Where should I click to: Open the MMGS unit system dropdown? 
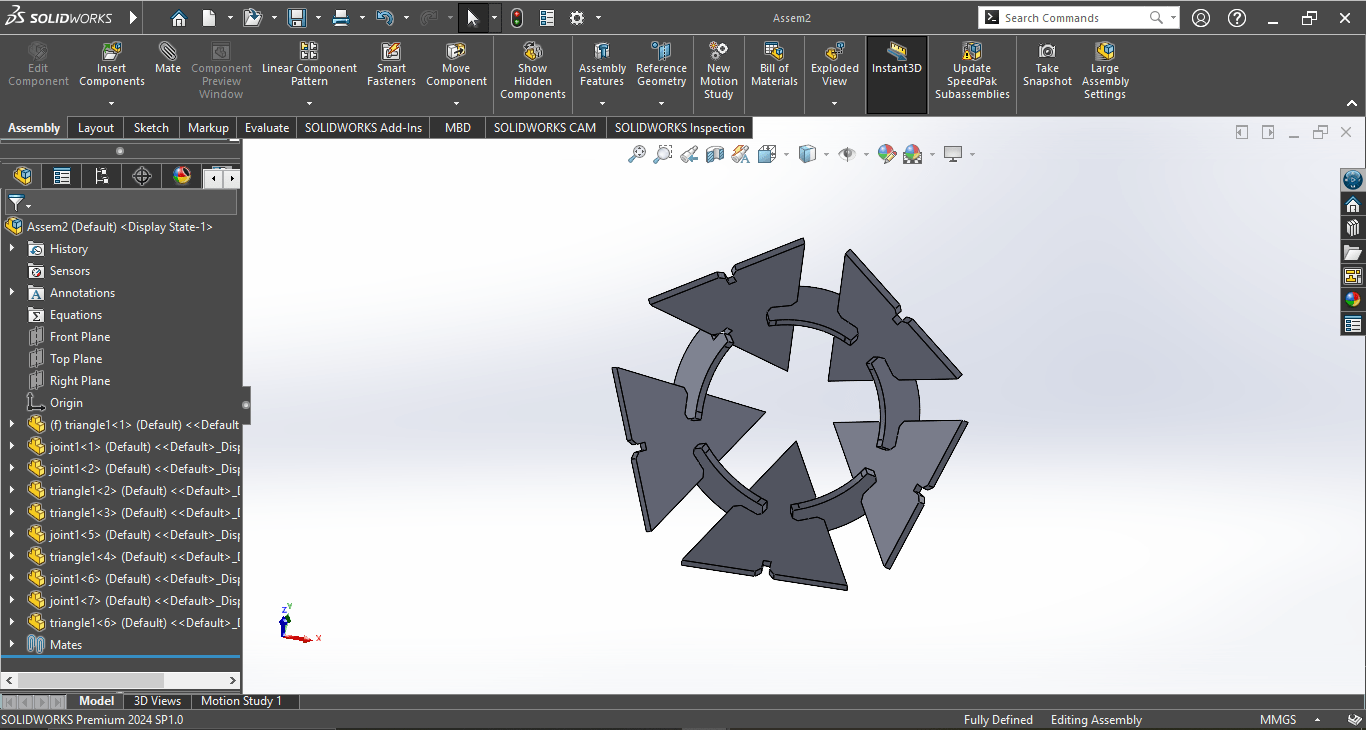pyautogui.click(x=1317, y=720)
